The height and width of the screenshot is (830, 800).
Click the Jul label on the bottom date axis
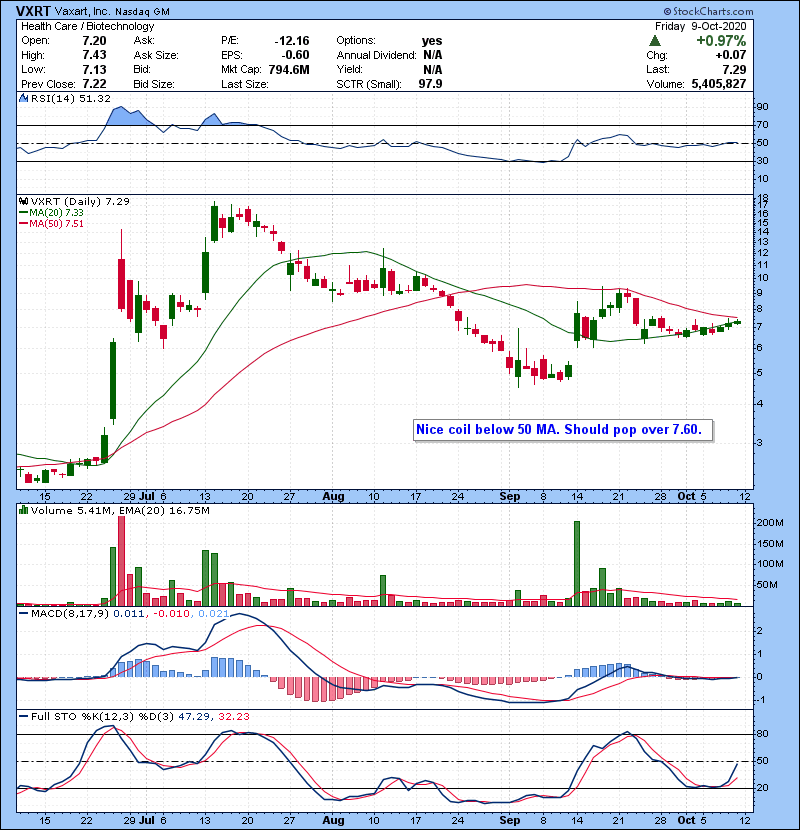pyautogui.click(x=147, y=820)
